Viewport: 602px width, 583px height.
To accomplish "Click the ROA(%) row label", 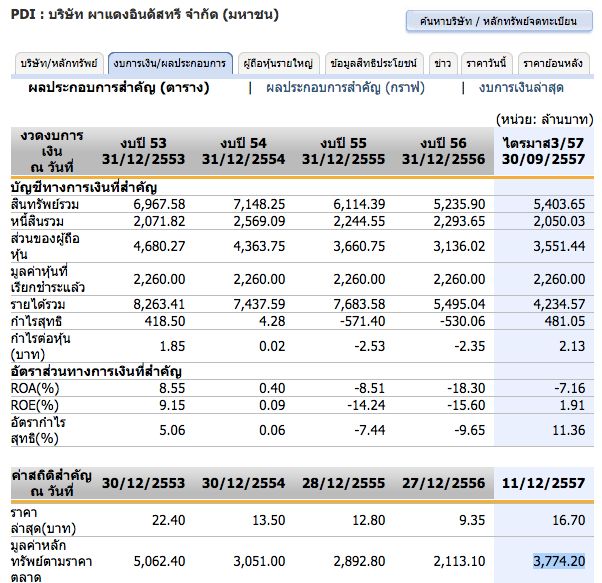I will click(x=35, y=388).
